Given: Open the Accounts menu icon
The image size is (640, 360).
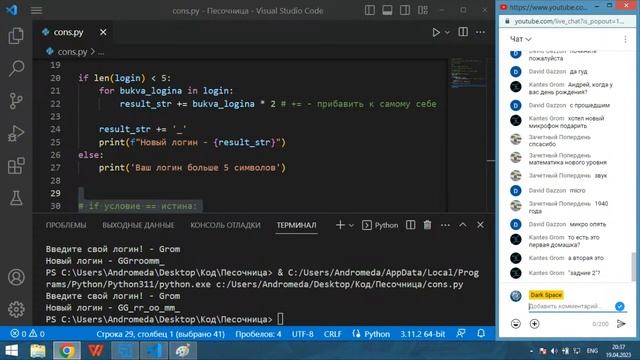Looking at the screenshot, I should pyautogui.click(x=16, y=277).
